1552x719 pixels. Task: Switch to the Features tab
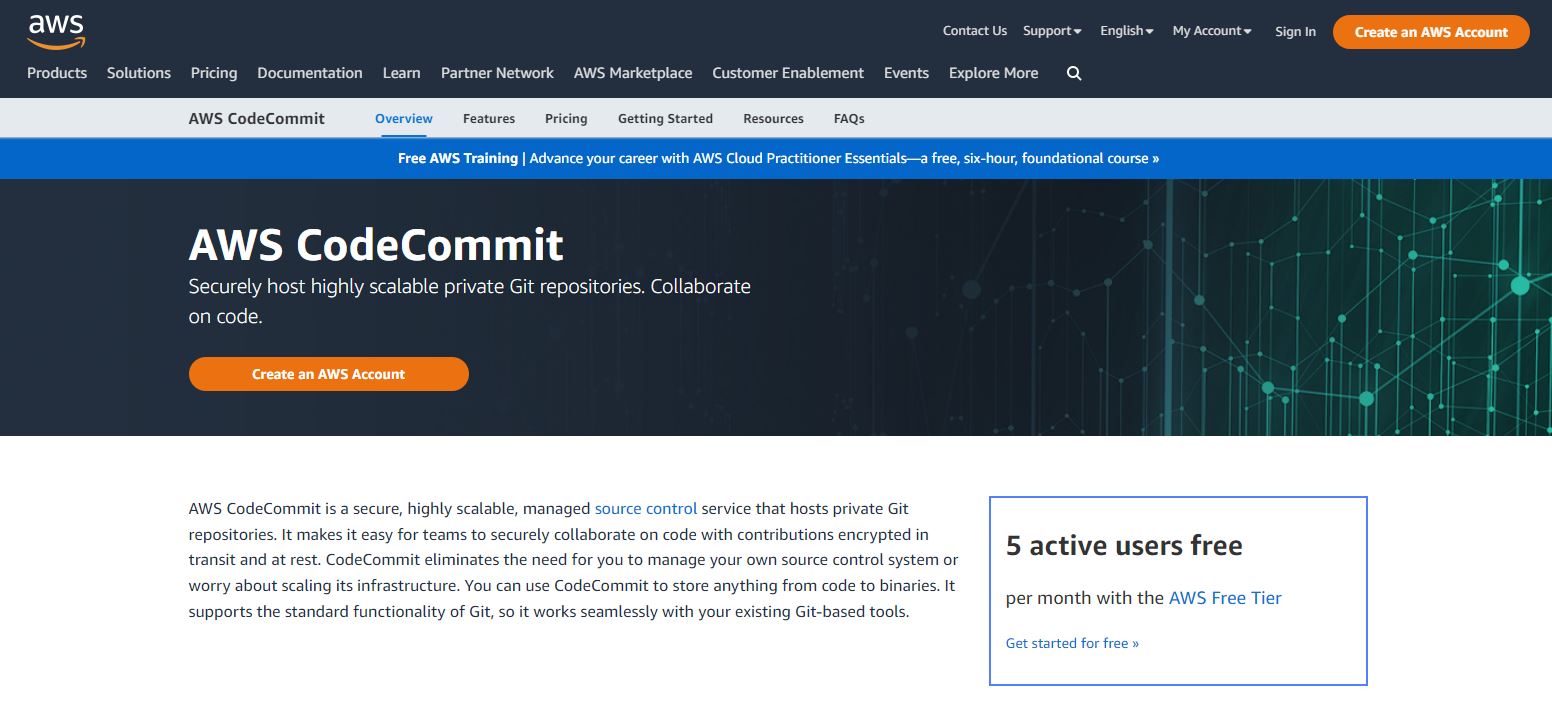tap(489, 118)
